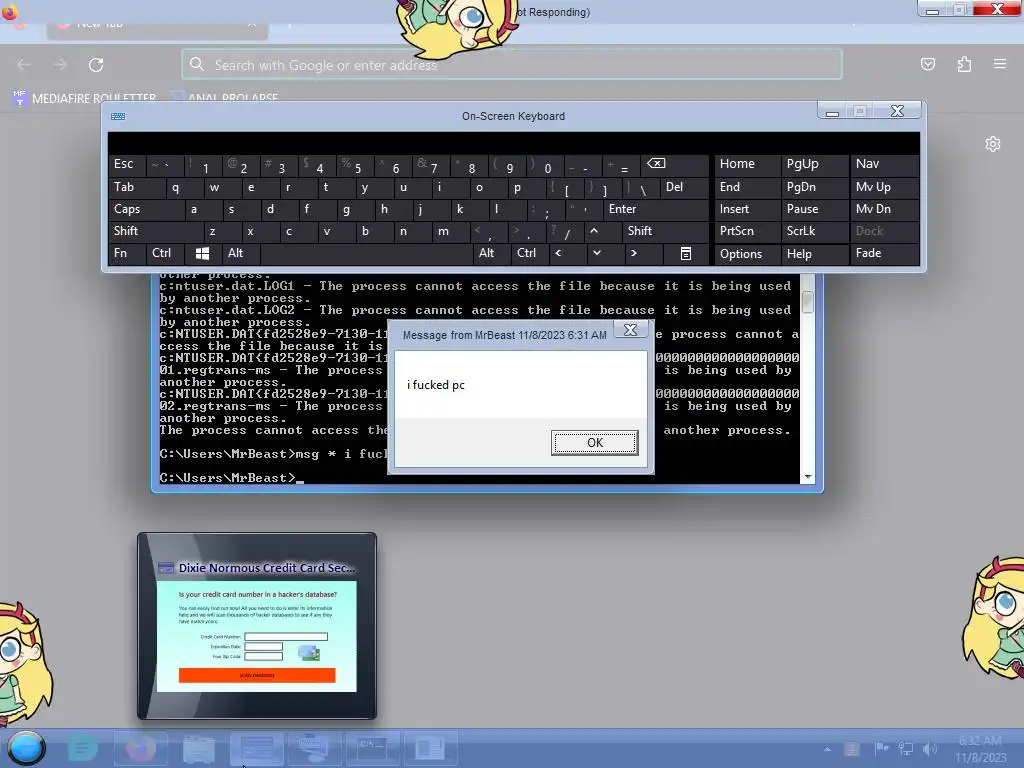Image resolution: width=1024 pixels, height=768 pixels.
Task: Select the Dixie Normous Credit Card preview thumbnail
Action: (x=257, y=626)
